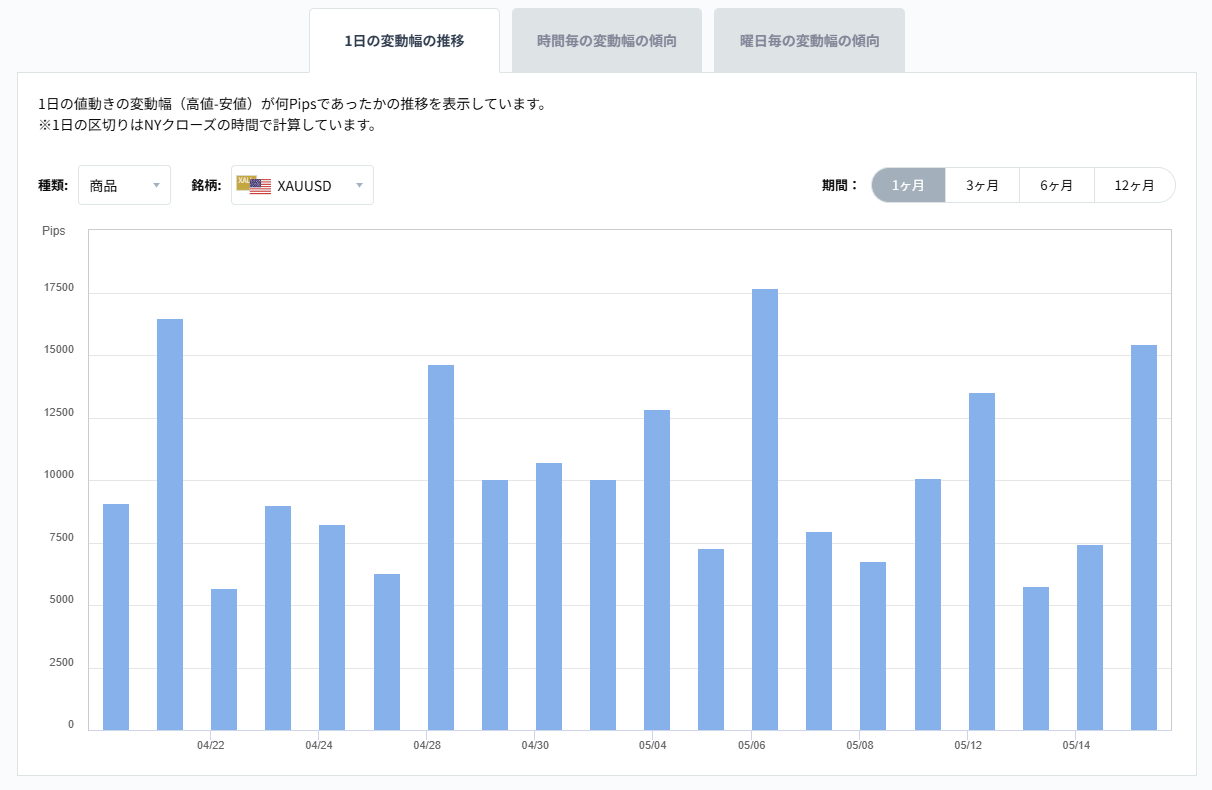Select the 12ヶ月 period option

1134,185
